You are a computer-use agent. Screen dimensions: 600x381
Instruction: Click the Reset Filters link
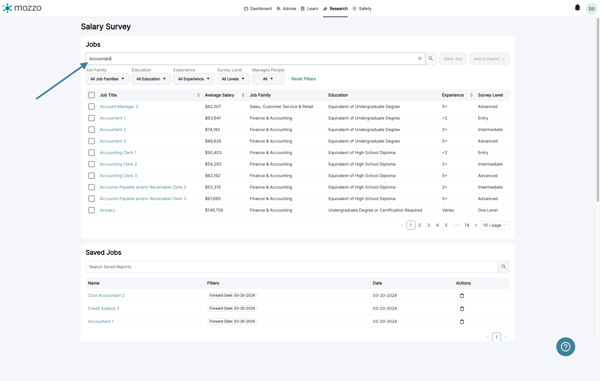tap(303, 79)
